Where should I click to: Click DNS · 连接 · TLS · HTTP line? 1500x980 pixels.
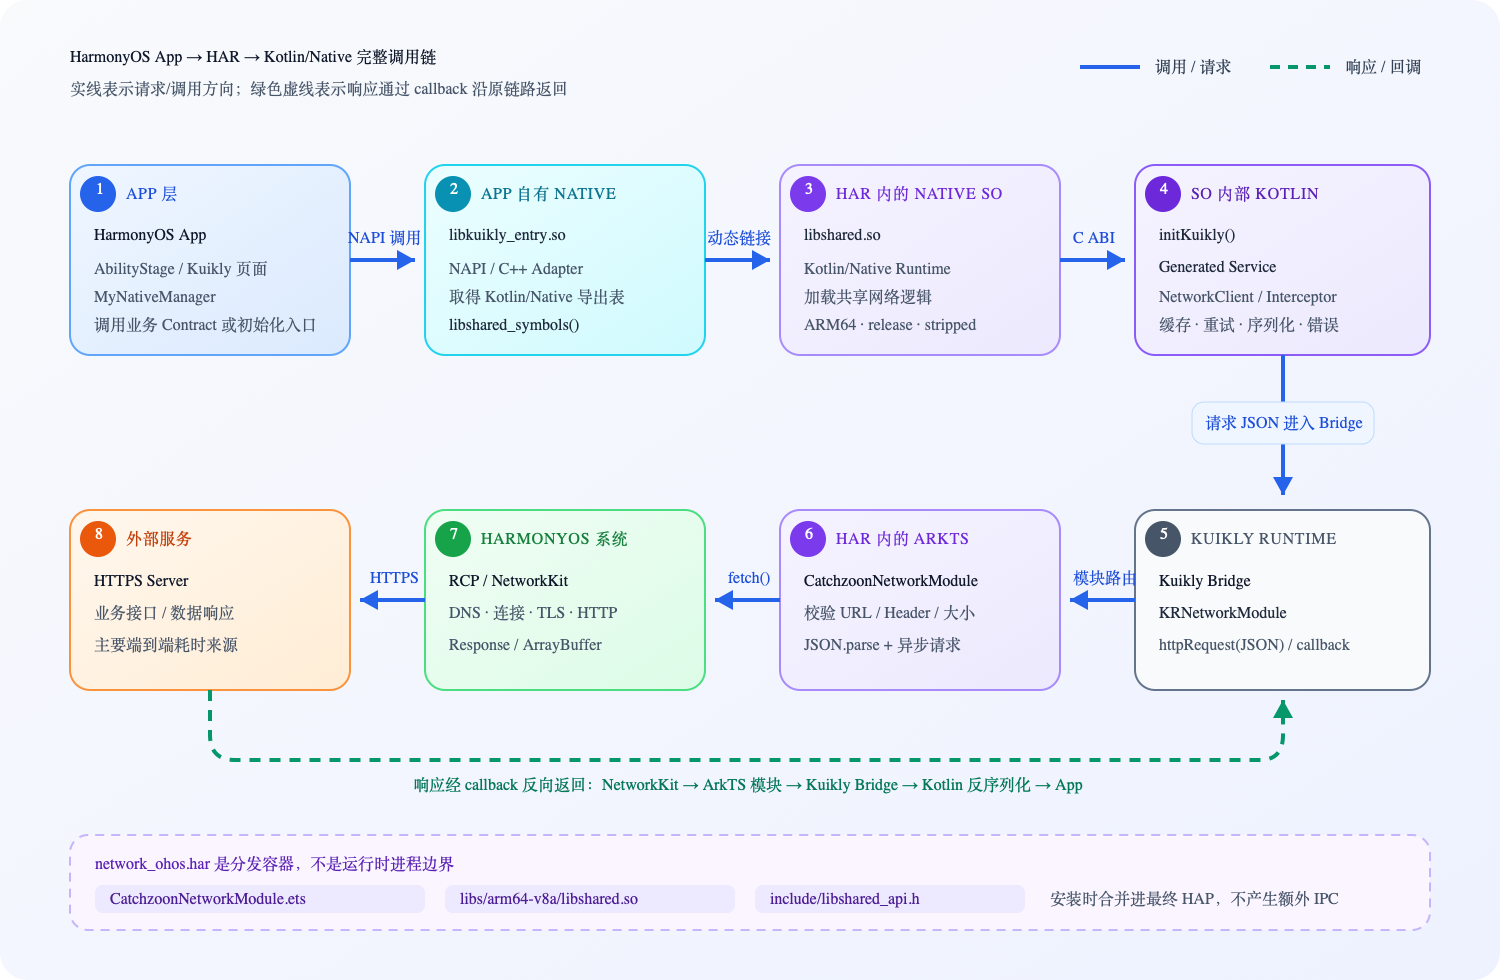(533, 613)
